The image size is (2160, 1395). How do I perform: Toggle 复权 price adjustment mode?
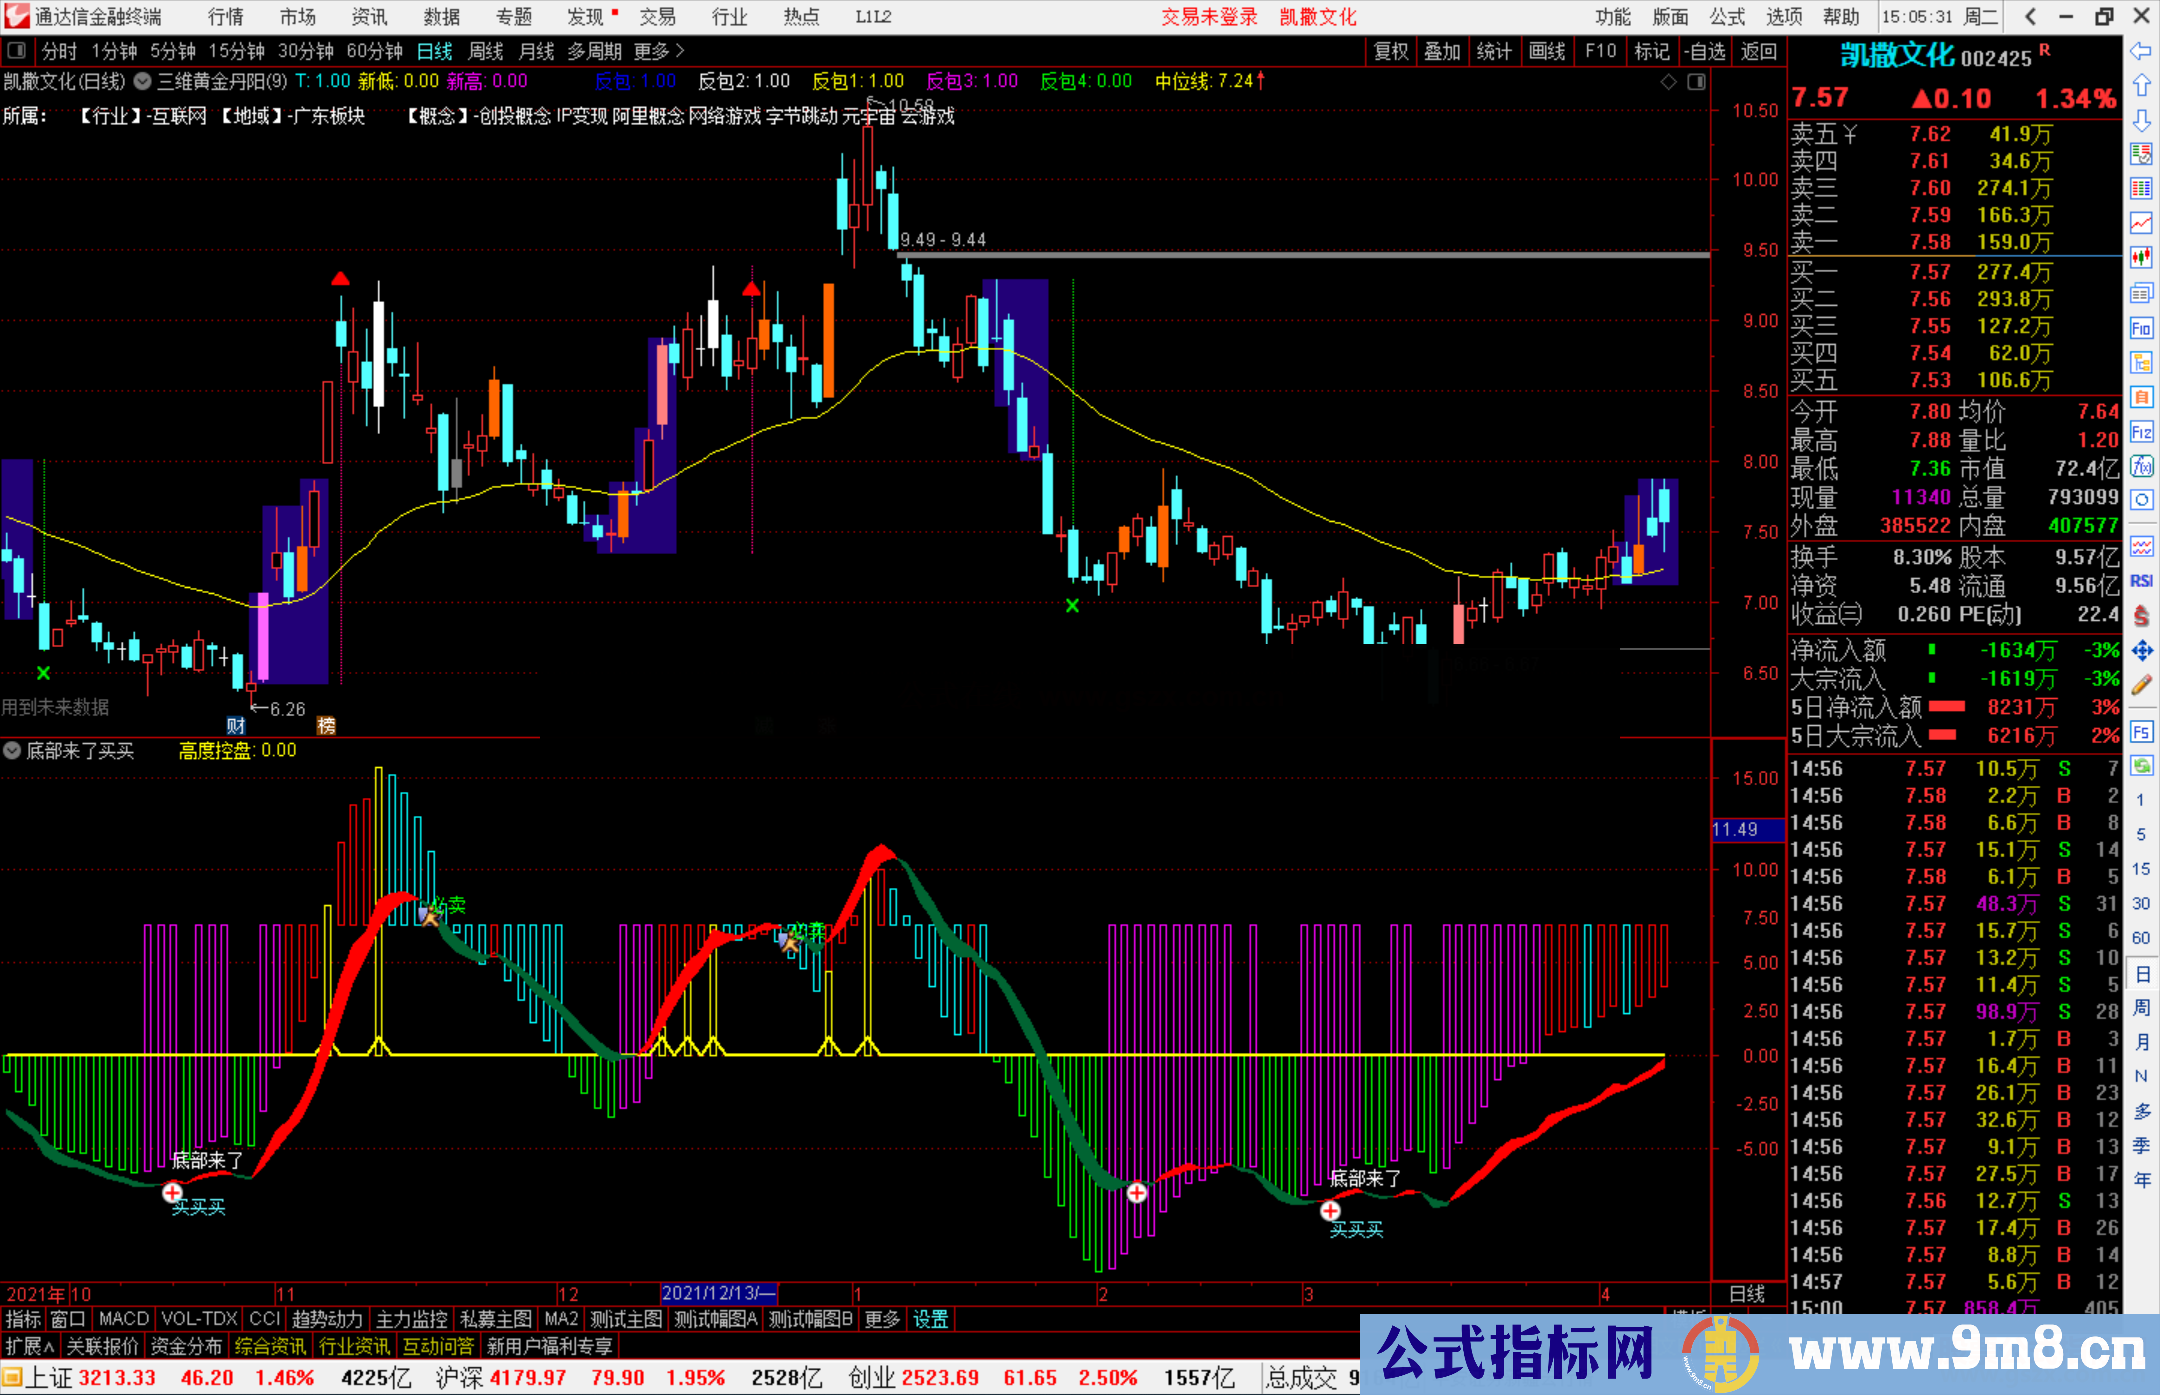tap(1391, 51)
